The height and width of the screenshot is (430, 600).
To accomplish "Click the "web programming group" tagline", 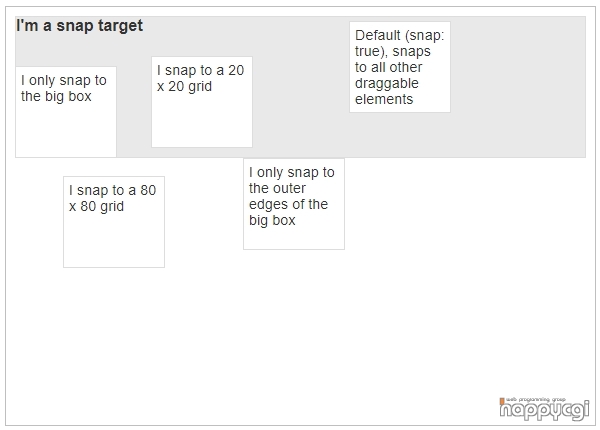I will tap(536, 399).
